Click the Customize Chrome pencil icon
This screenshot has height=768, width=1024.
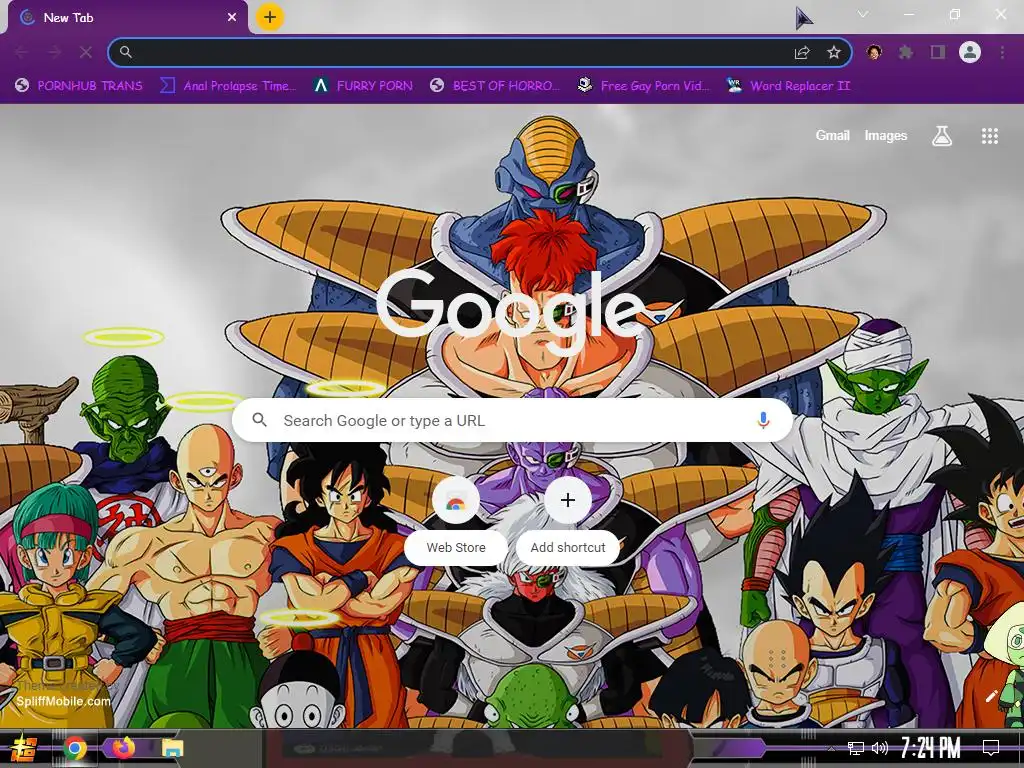tap(991, 696)
